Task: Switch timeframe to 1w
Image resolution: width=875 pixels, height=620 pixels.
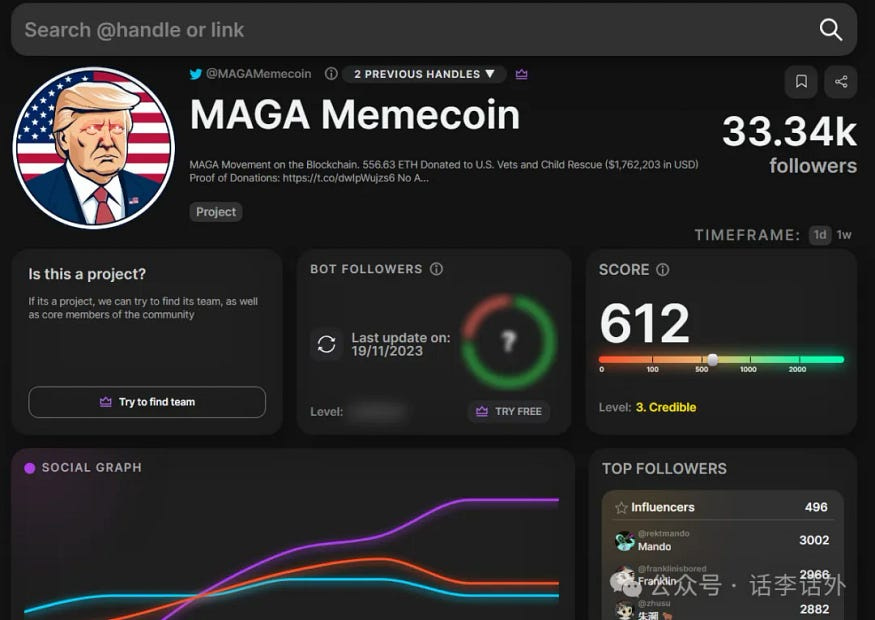Action: [x=843, y=235]
